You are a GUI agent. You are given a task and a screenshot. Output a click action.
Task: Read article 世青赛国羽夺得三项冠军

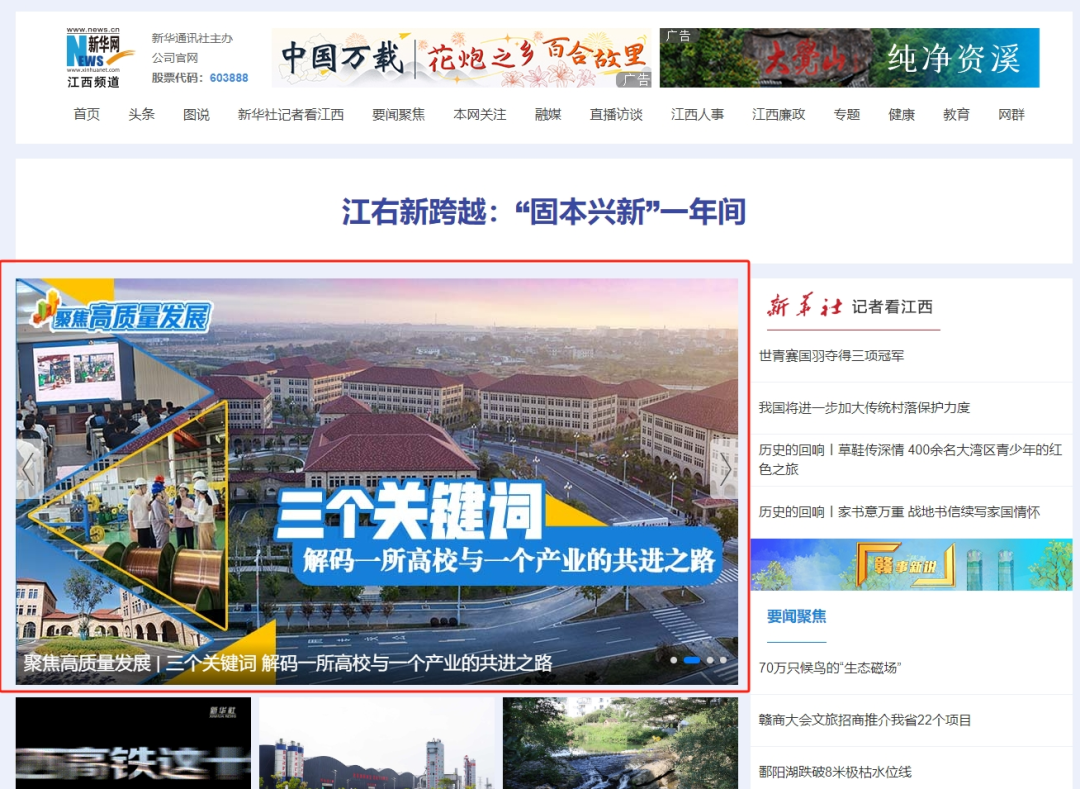click(x=831, y=356)
